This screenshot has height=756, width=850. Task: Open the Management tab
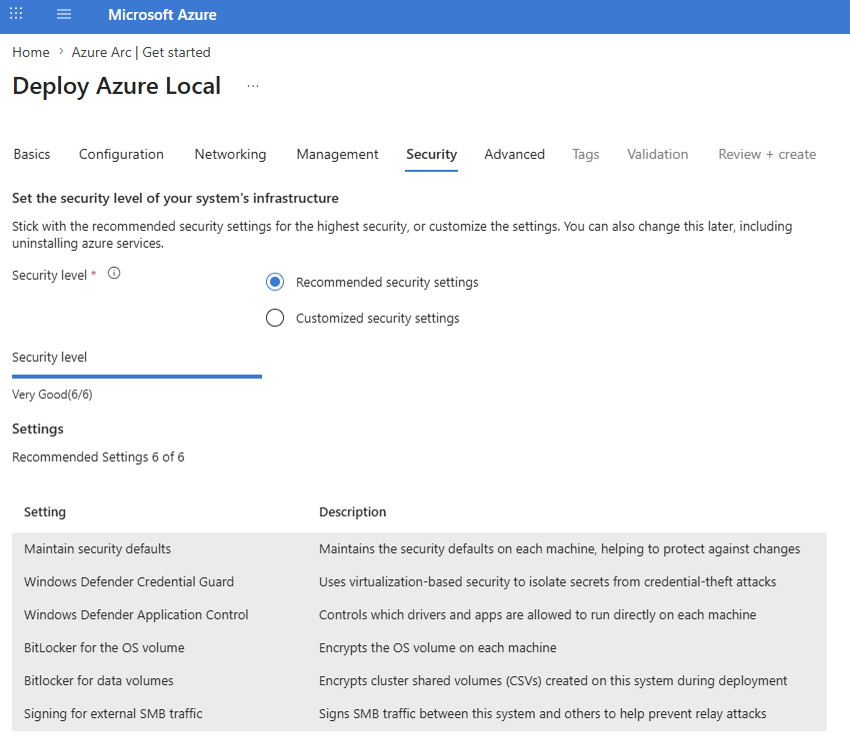click(x=337, y=154)
